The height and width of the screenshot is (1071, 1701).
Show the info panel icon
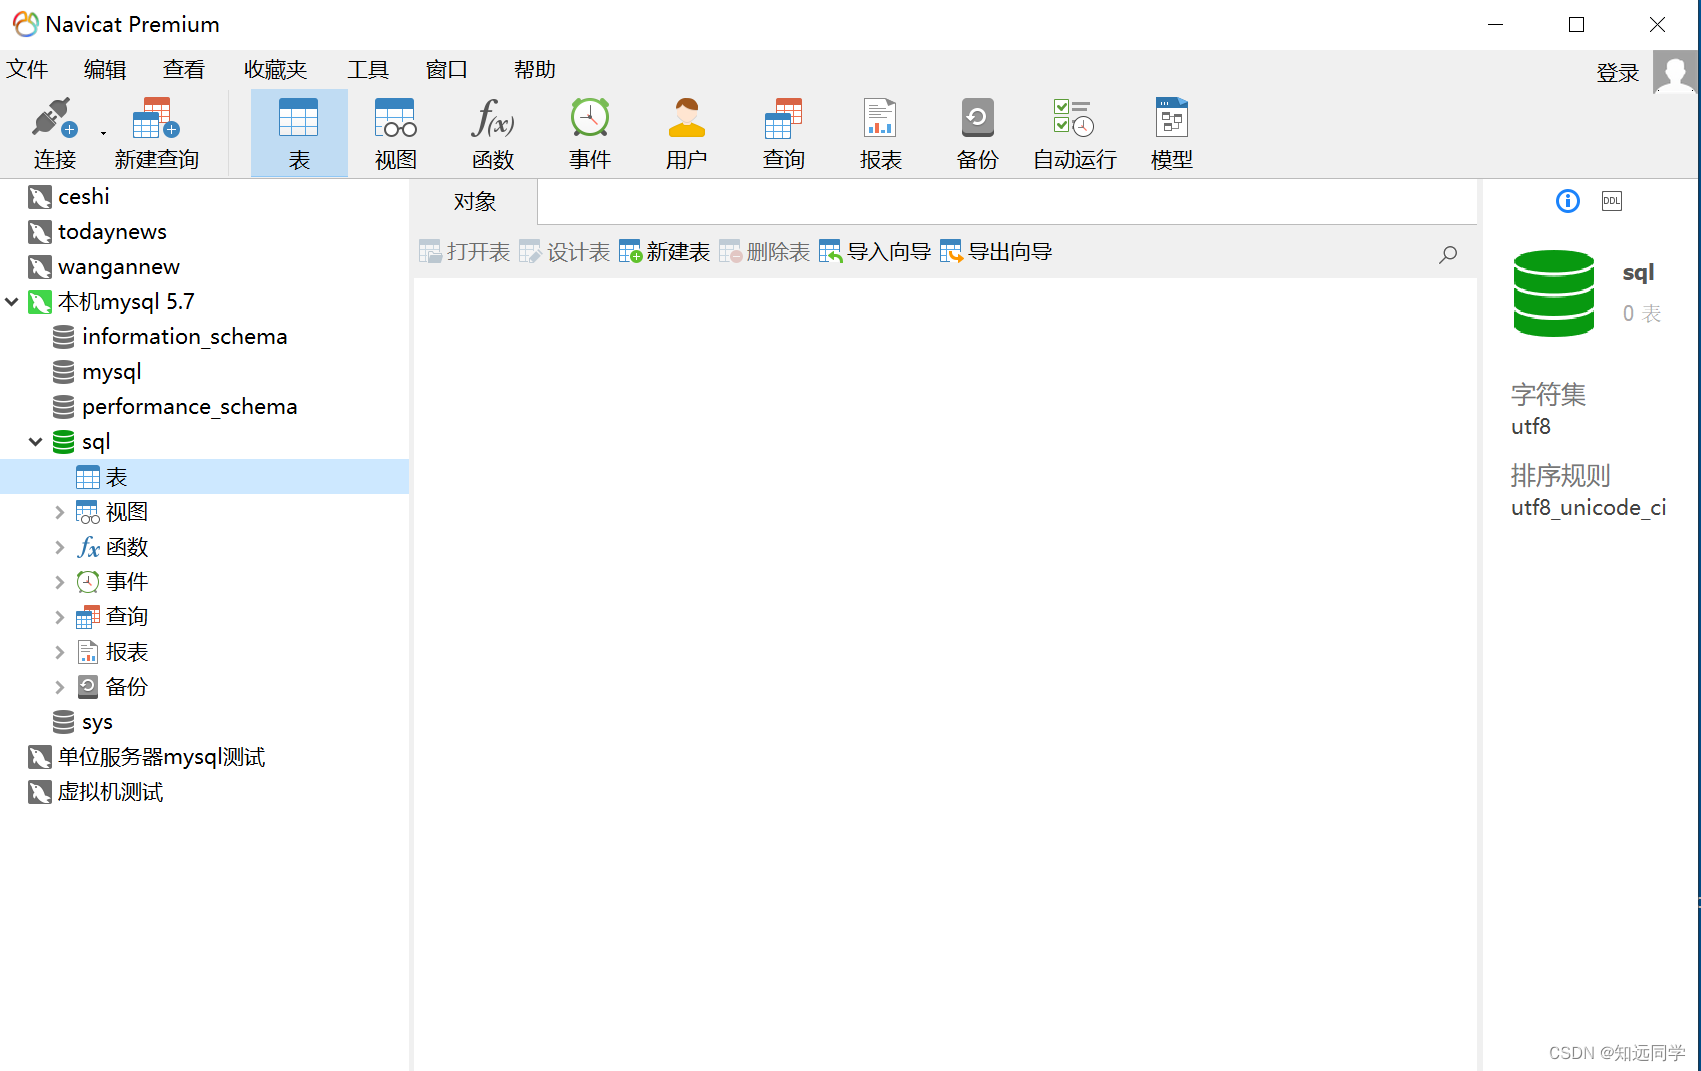[1568, 201]
